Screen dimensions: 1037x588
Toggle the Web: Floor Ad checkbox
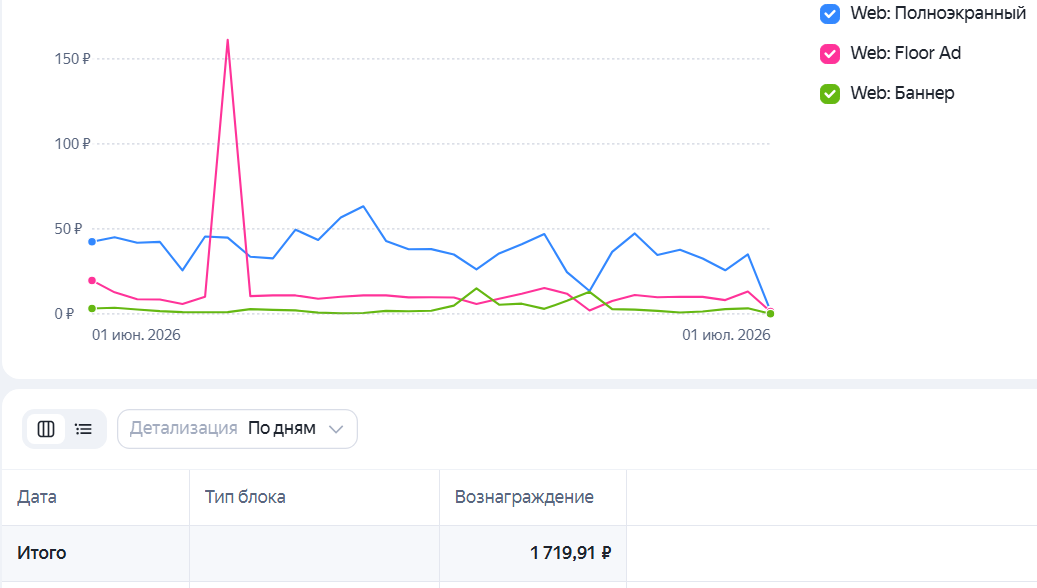(829, 54)
